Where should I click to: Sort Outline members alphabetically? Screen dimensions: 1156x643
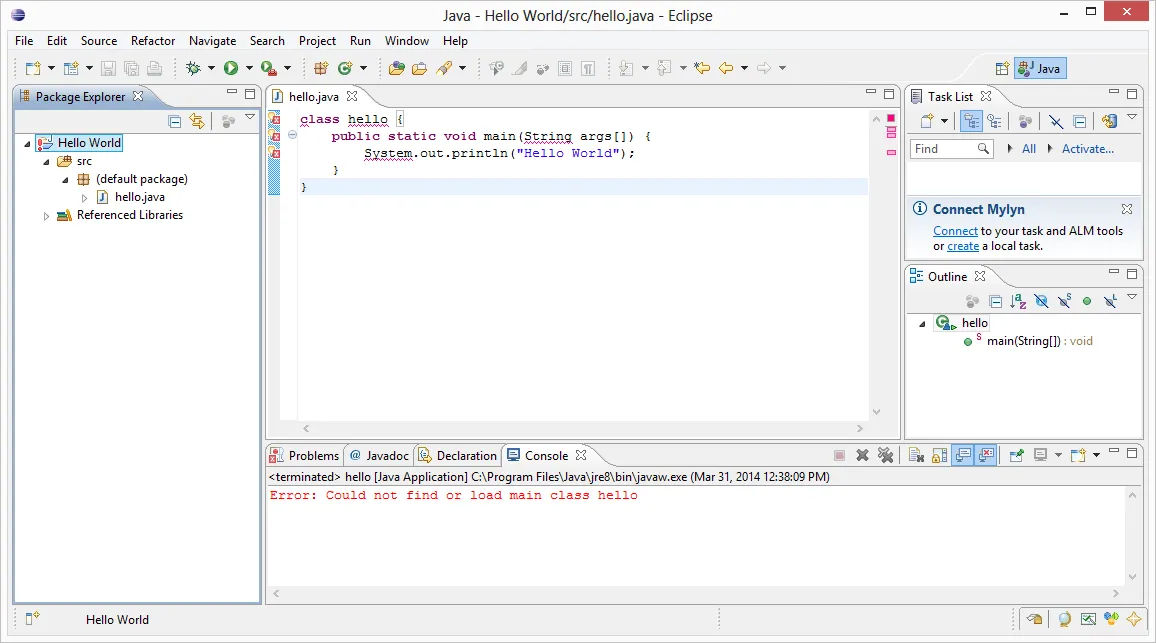pyautogui.click(x=1018, y=301)
